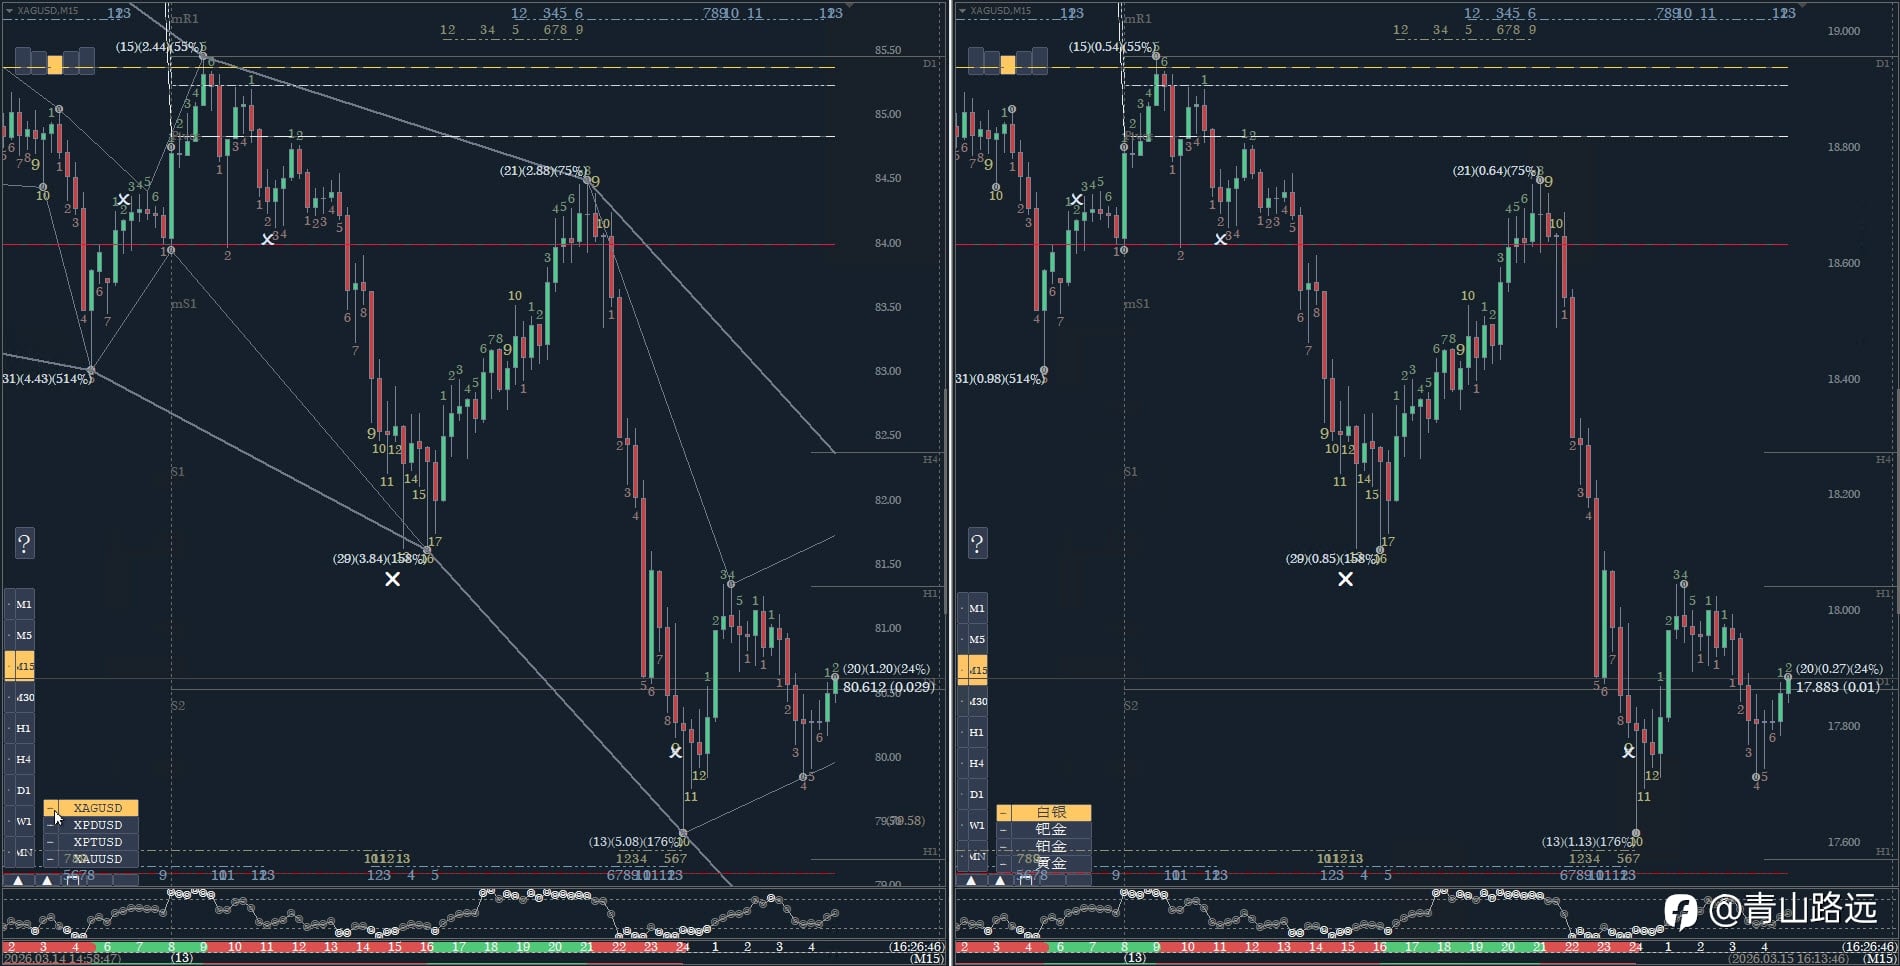Click the minus button beside 铂金
The height and width of the screenshot is (966, 1900).
coord(1003,847)
